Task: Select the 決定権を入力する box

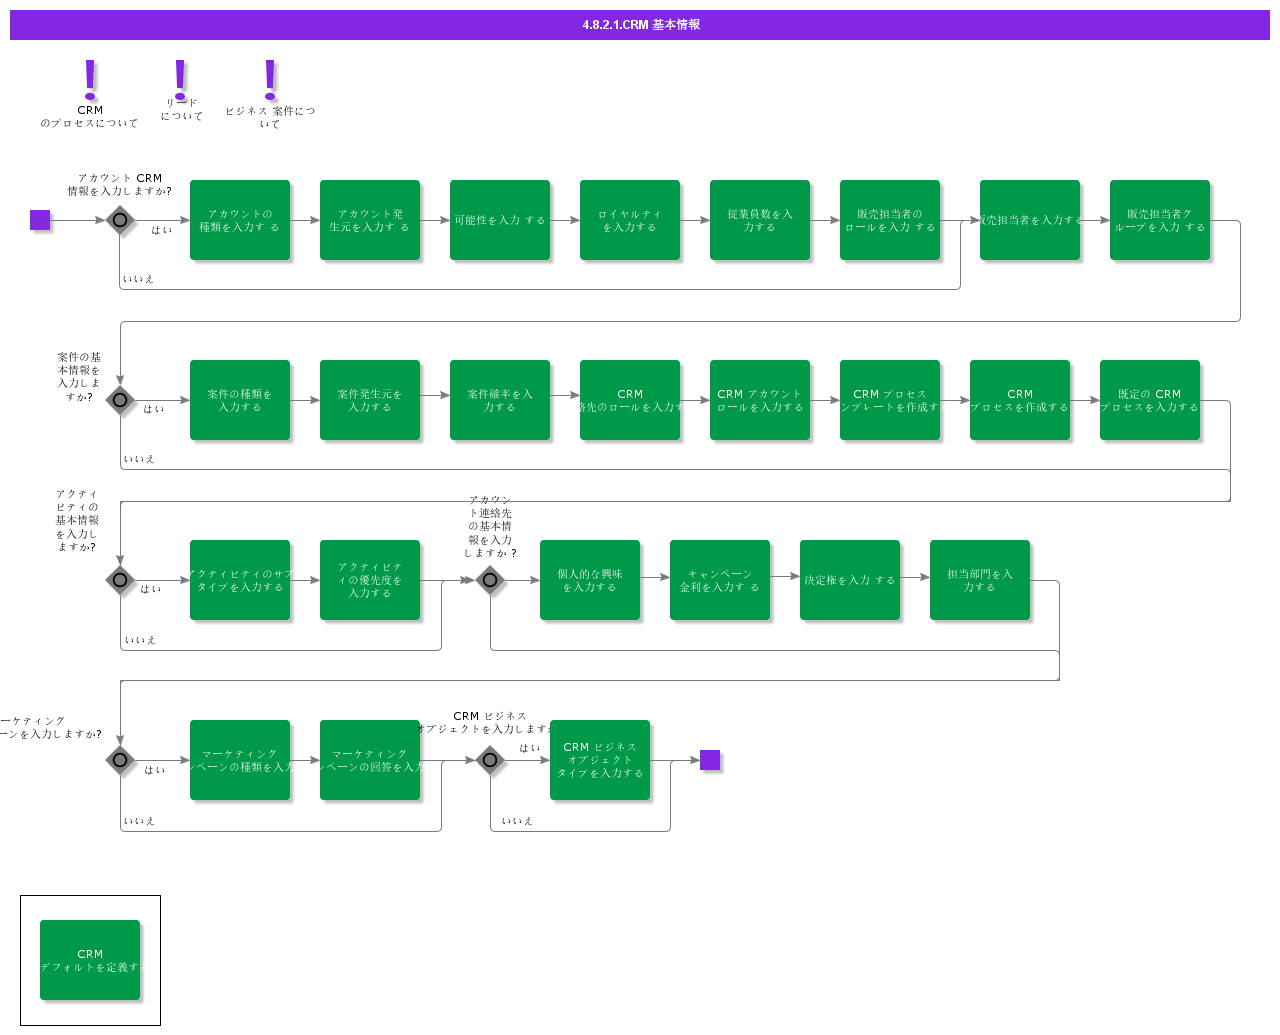Action: (x=850, y=580)
